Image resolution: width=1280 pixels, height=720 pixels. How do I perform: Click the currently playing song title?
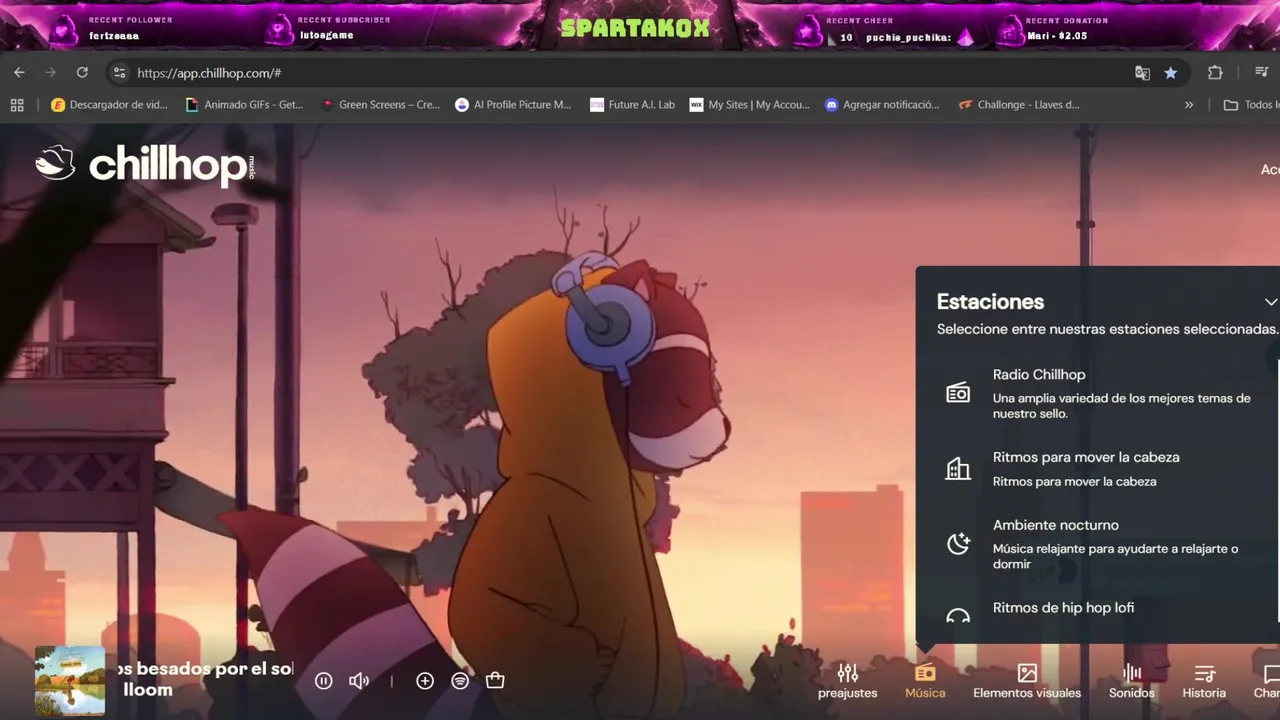click(x=205, y=668)
